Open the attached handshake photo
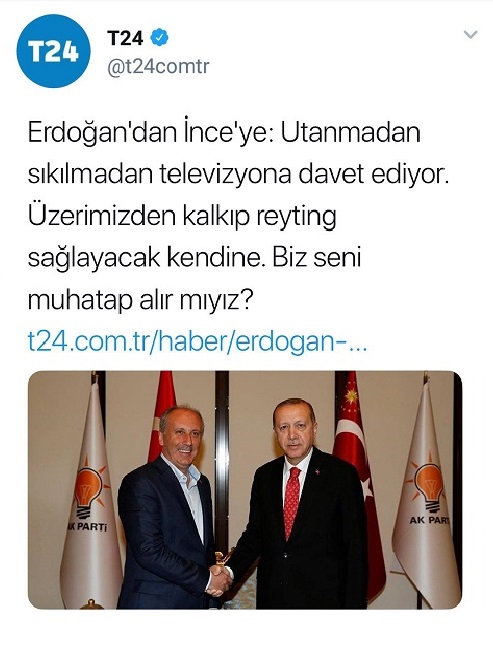Viewport: 493px width, 649px height. click(x=245, y=490)
